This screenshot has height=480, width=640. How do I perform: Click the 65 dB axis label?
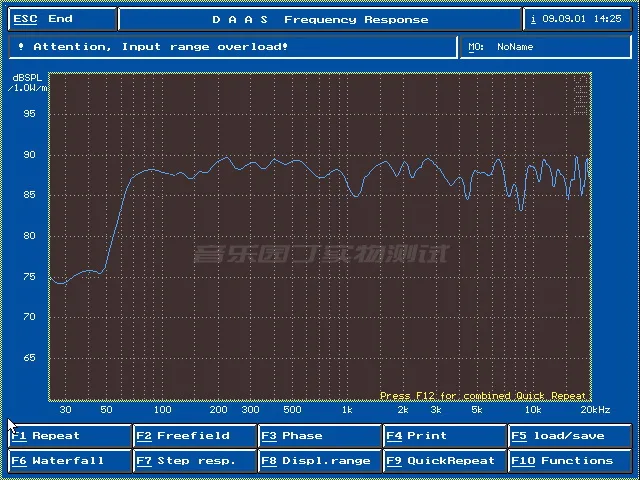pos(29,358)
